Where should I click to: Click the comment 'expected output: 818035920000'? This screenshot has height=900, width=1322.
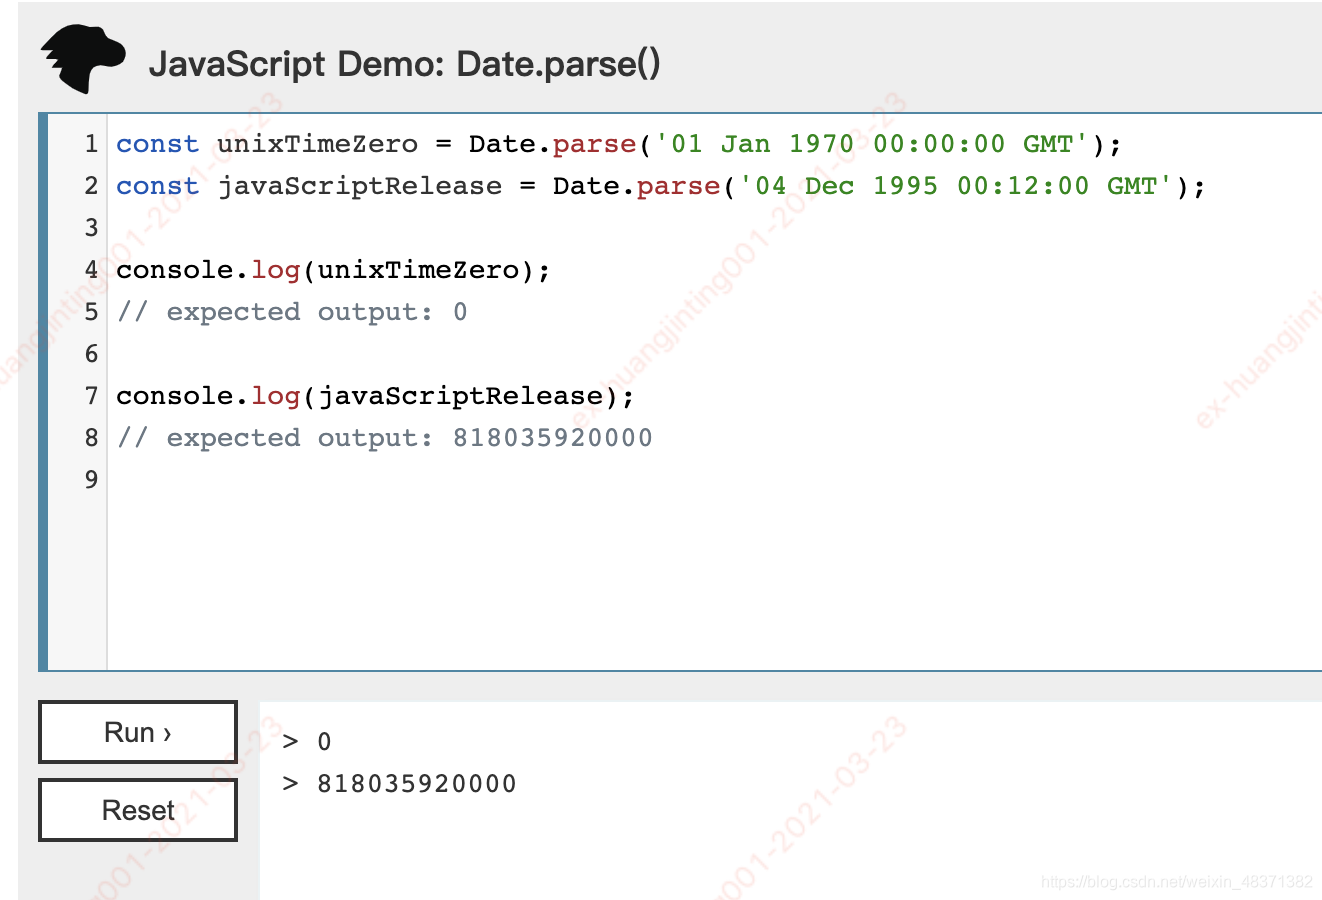click(x=384, y=438)
